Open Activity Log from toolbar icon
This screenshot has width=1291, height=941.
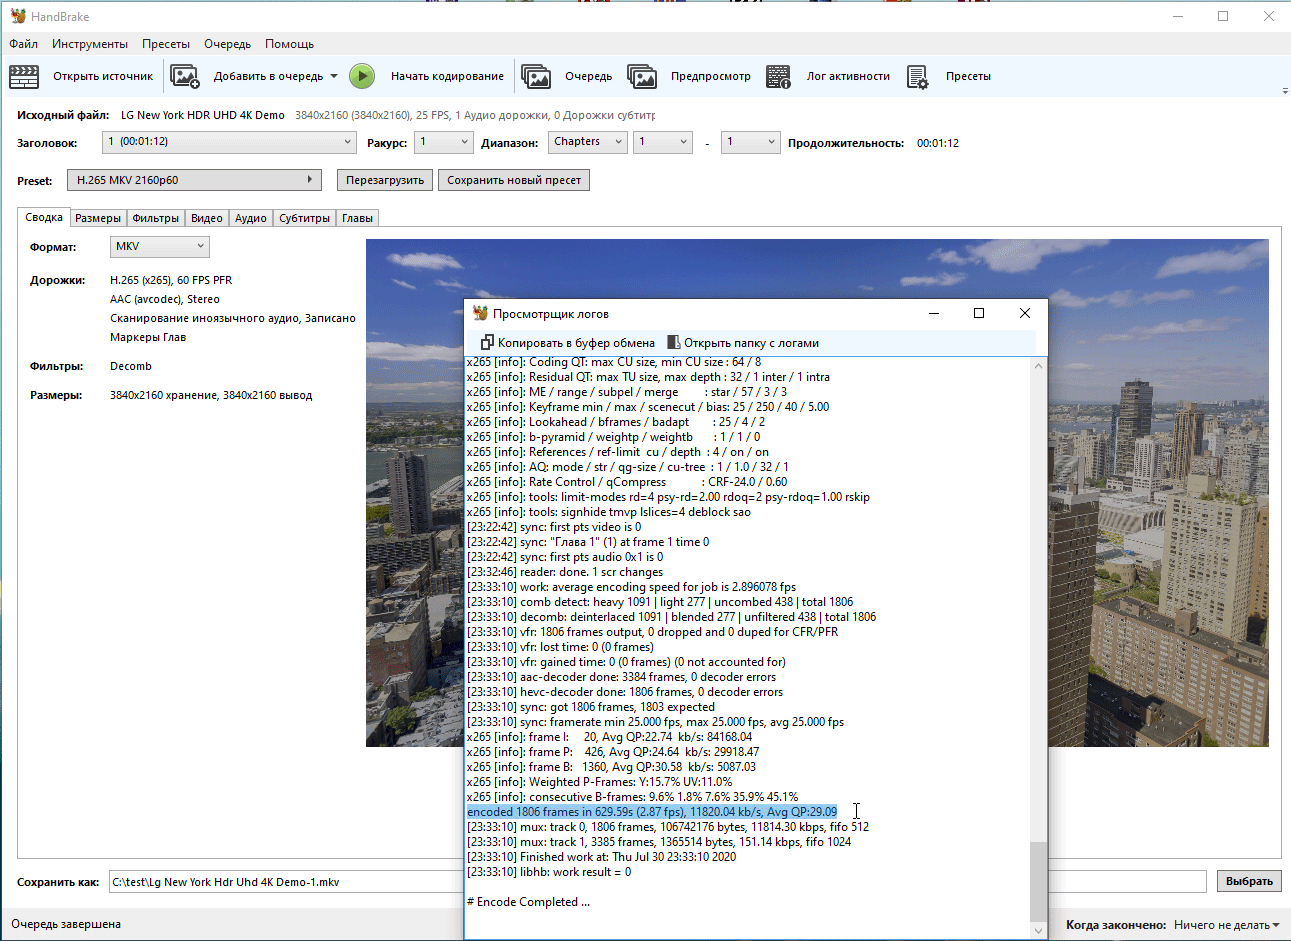[x=779, y=76]
